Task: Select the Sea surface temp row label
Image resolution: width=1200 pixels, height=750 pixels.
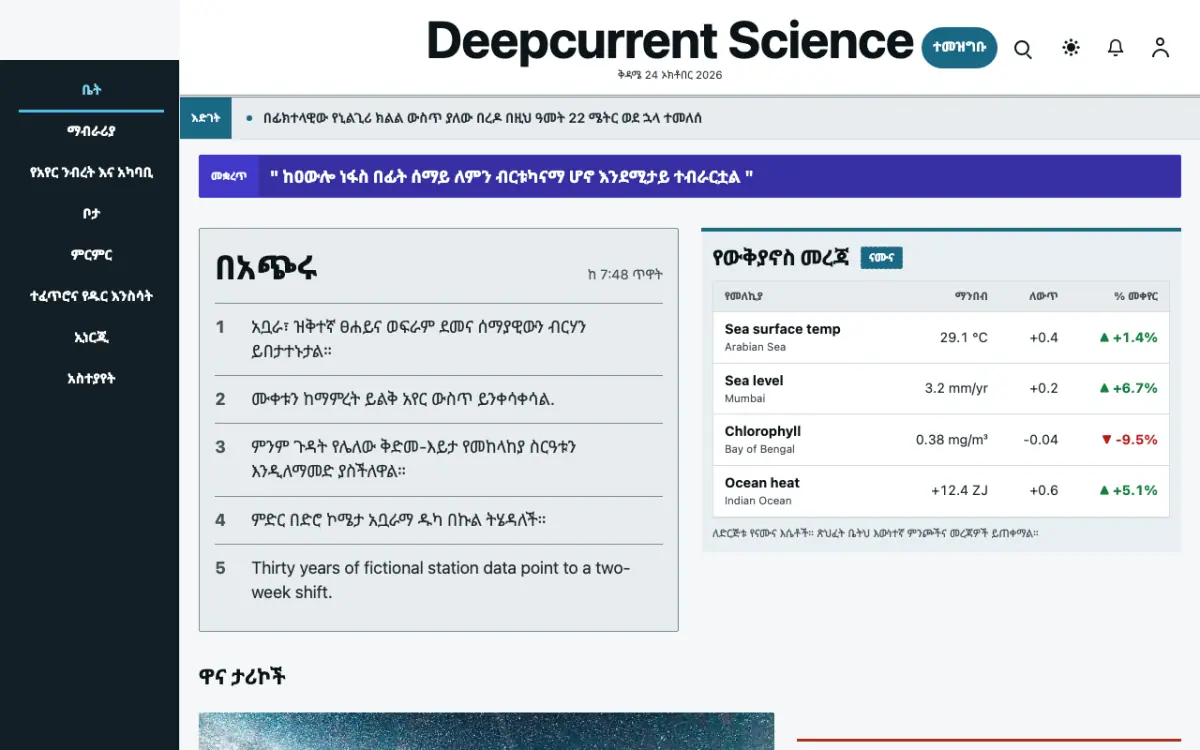Action: coord(782,329)
